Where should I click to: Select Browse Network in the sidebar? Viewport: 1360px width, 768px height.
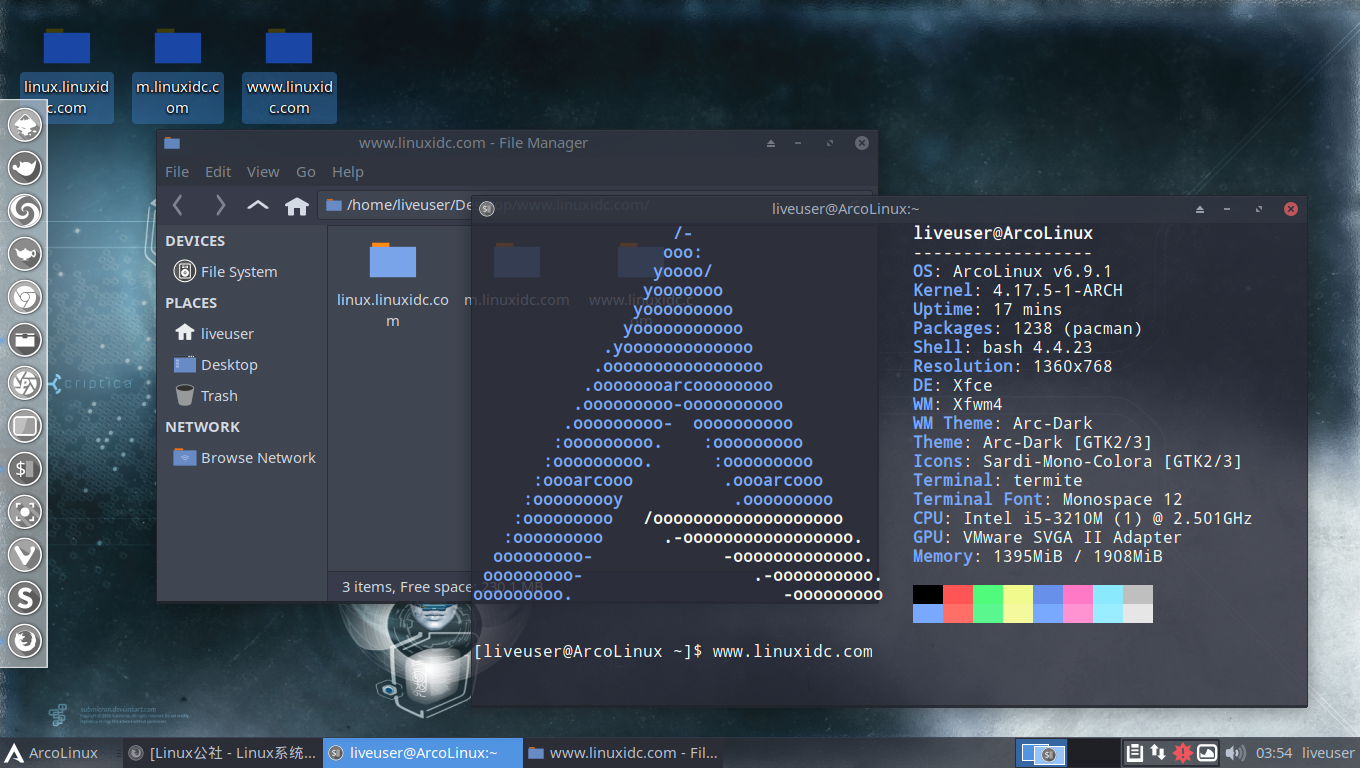point(245,458)
